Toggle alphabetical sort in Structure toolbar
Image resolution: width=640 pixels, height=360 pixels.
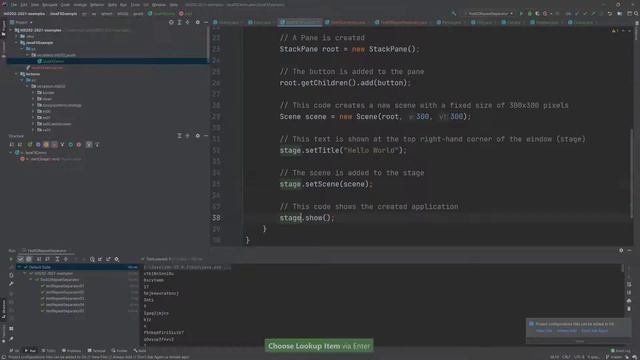(20, 144)
